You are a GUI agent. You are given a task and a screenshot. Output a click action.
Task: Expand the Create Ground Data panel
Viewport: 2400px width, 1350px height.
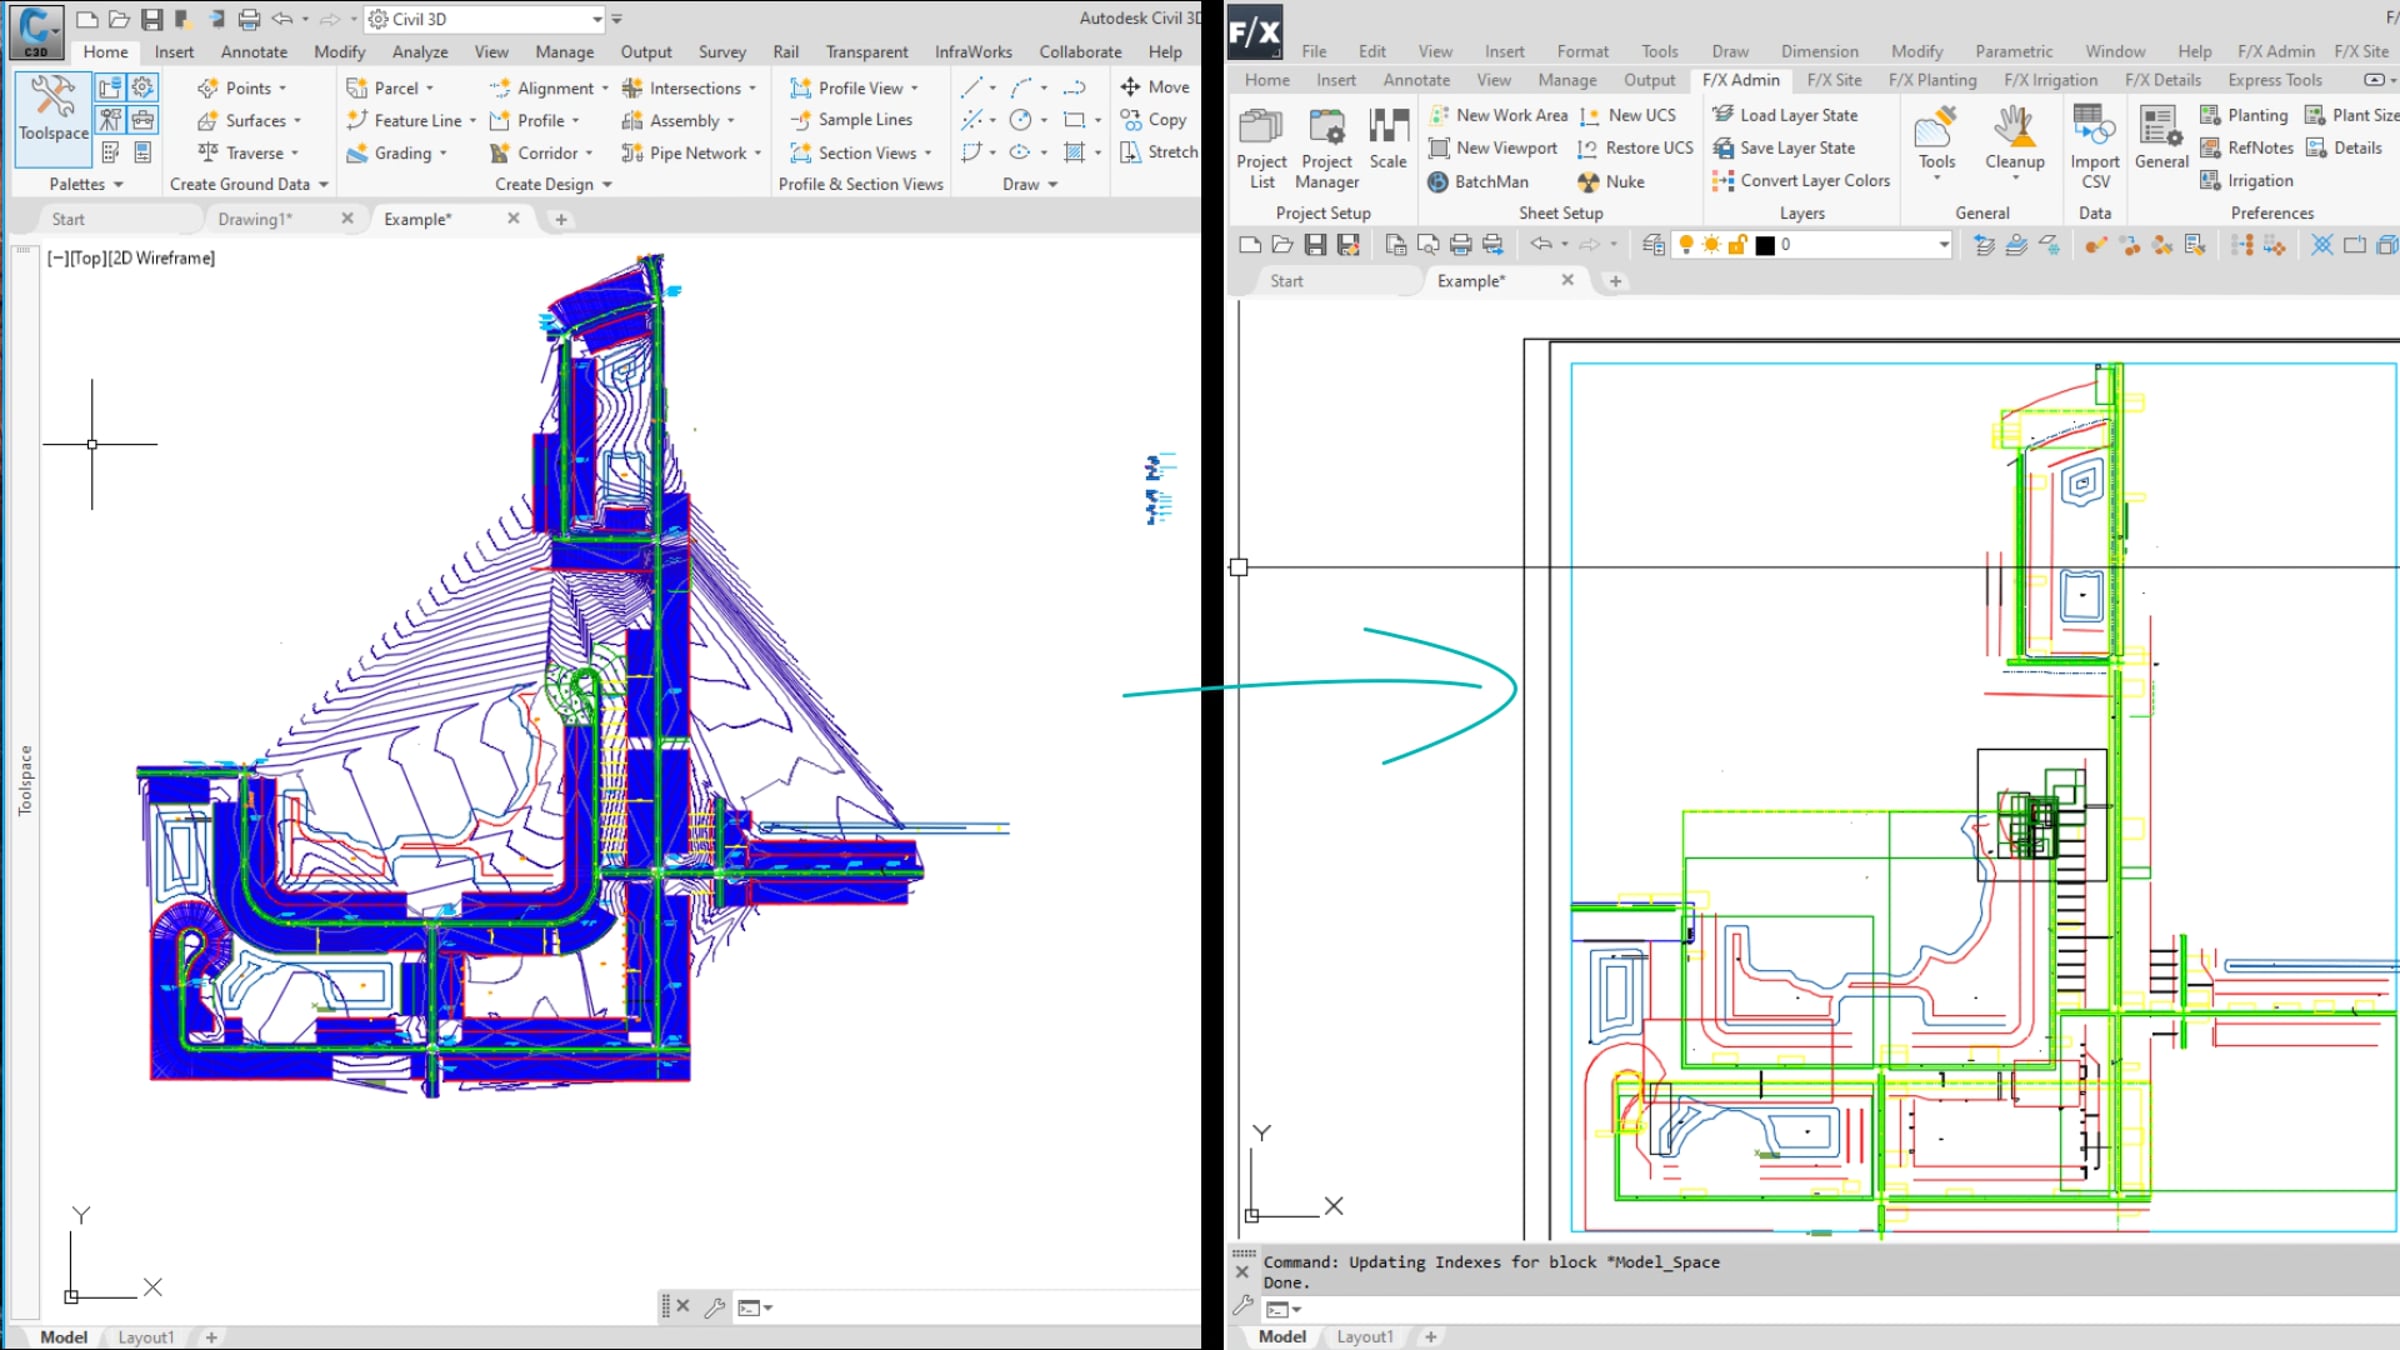(249, 184)
